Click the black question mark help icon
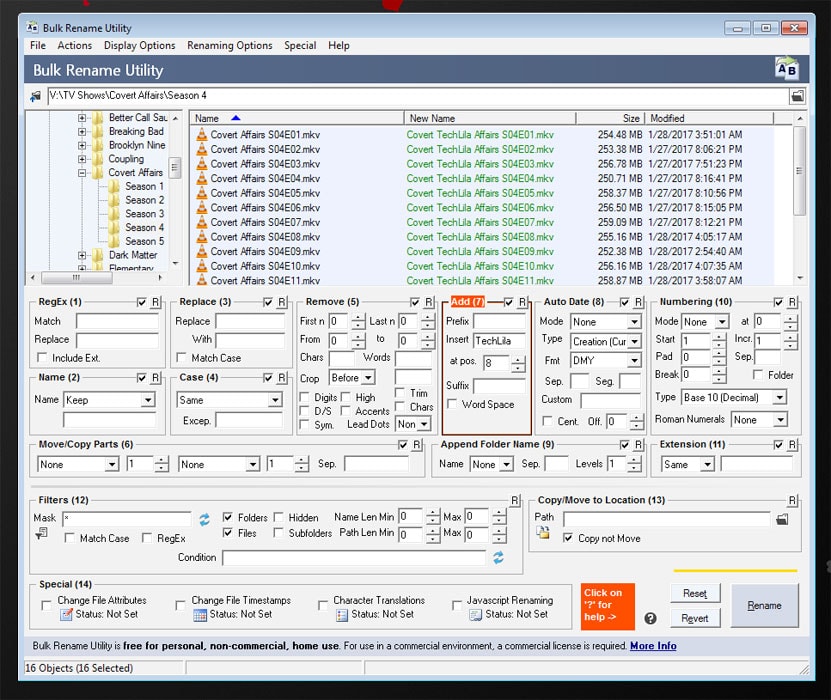The image size is (831, 700). tap(650, 618)
